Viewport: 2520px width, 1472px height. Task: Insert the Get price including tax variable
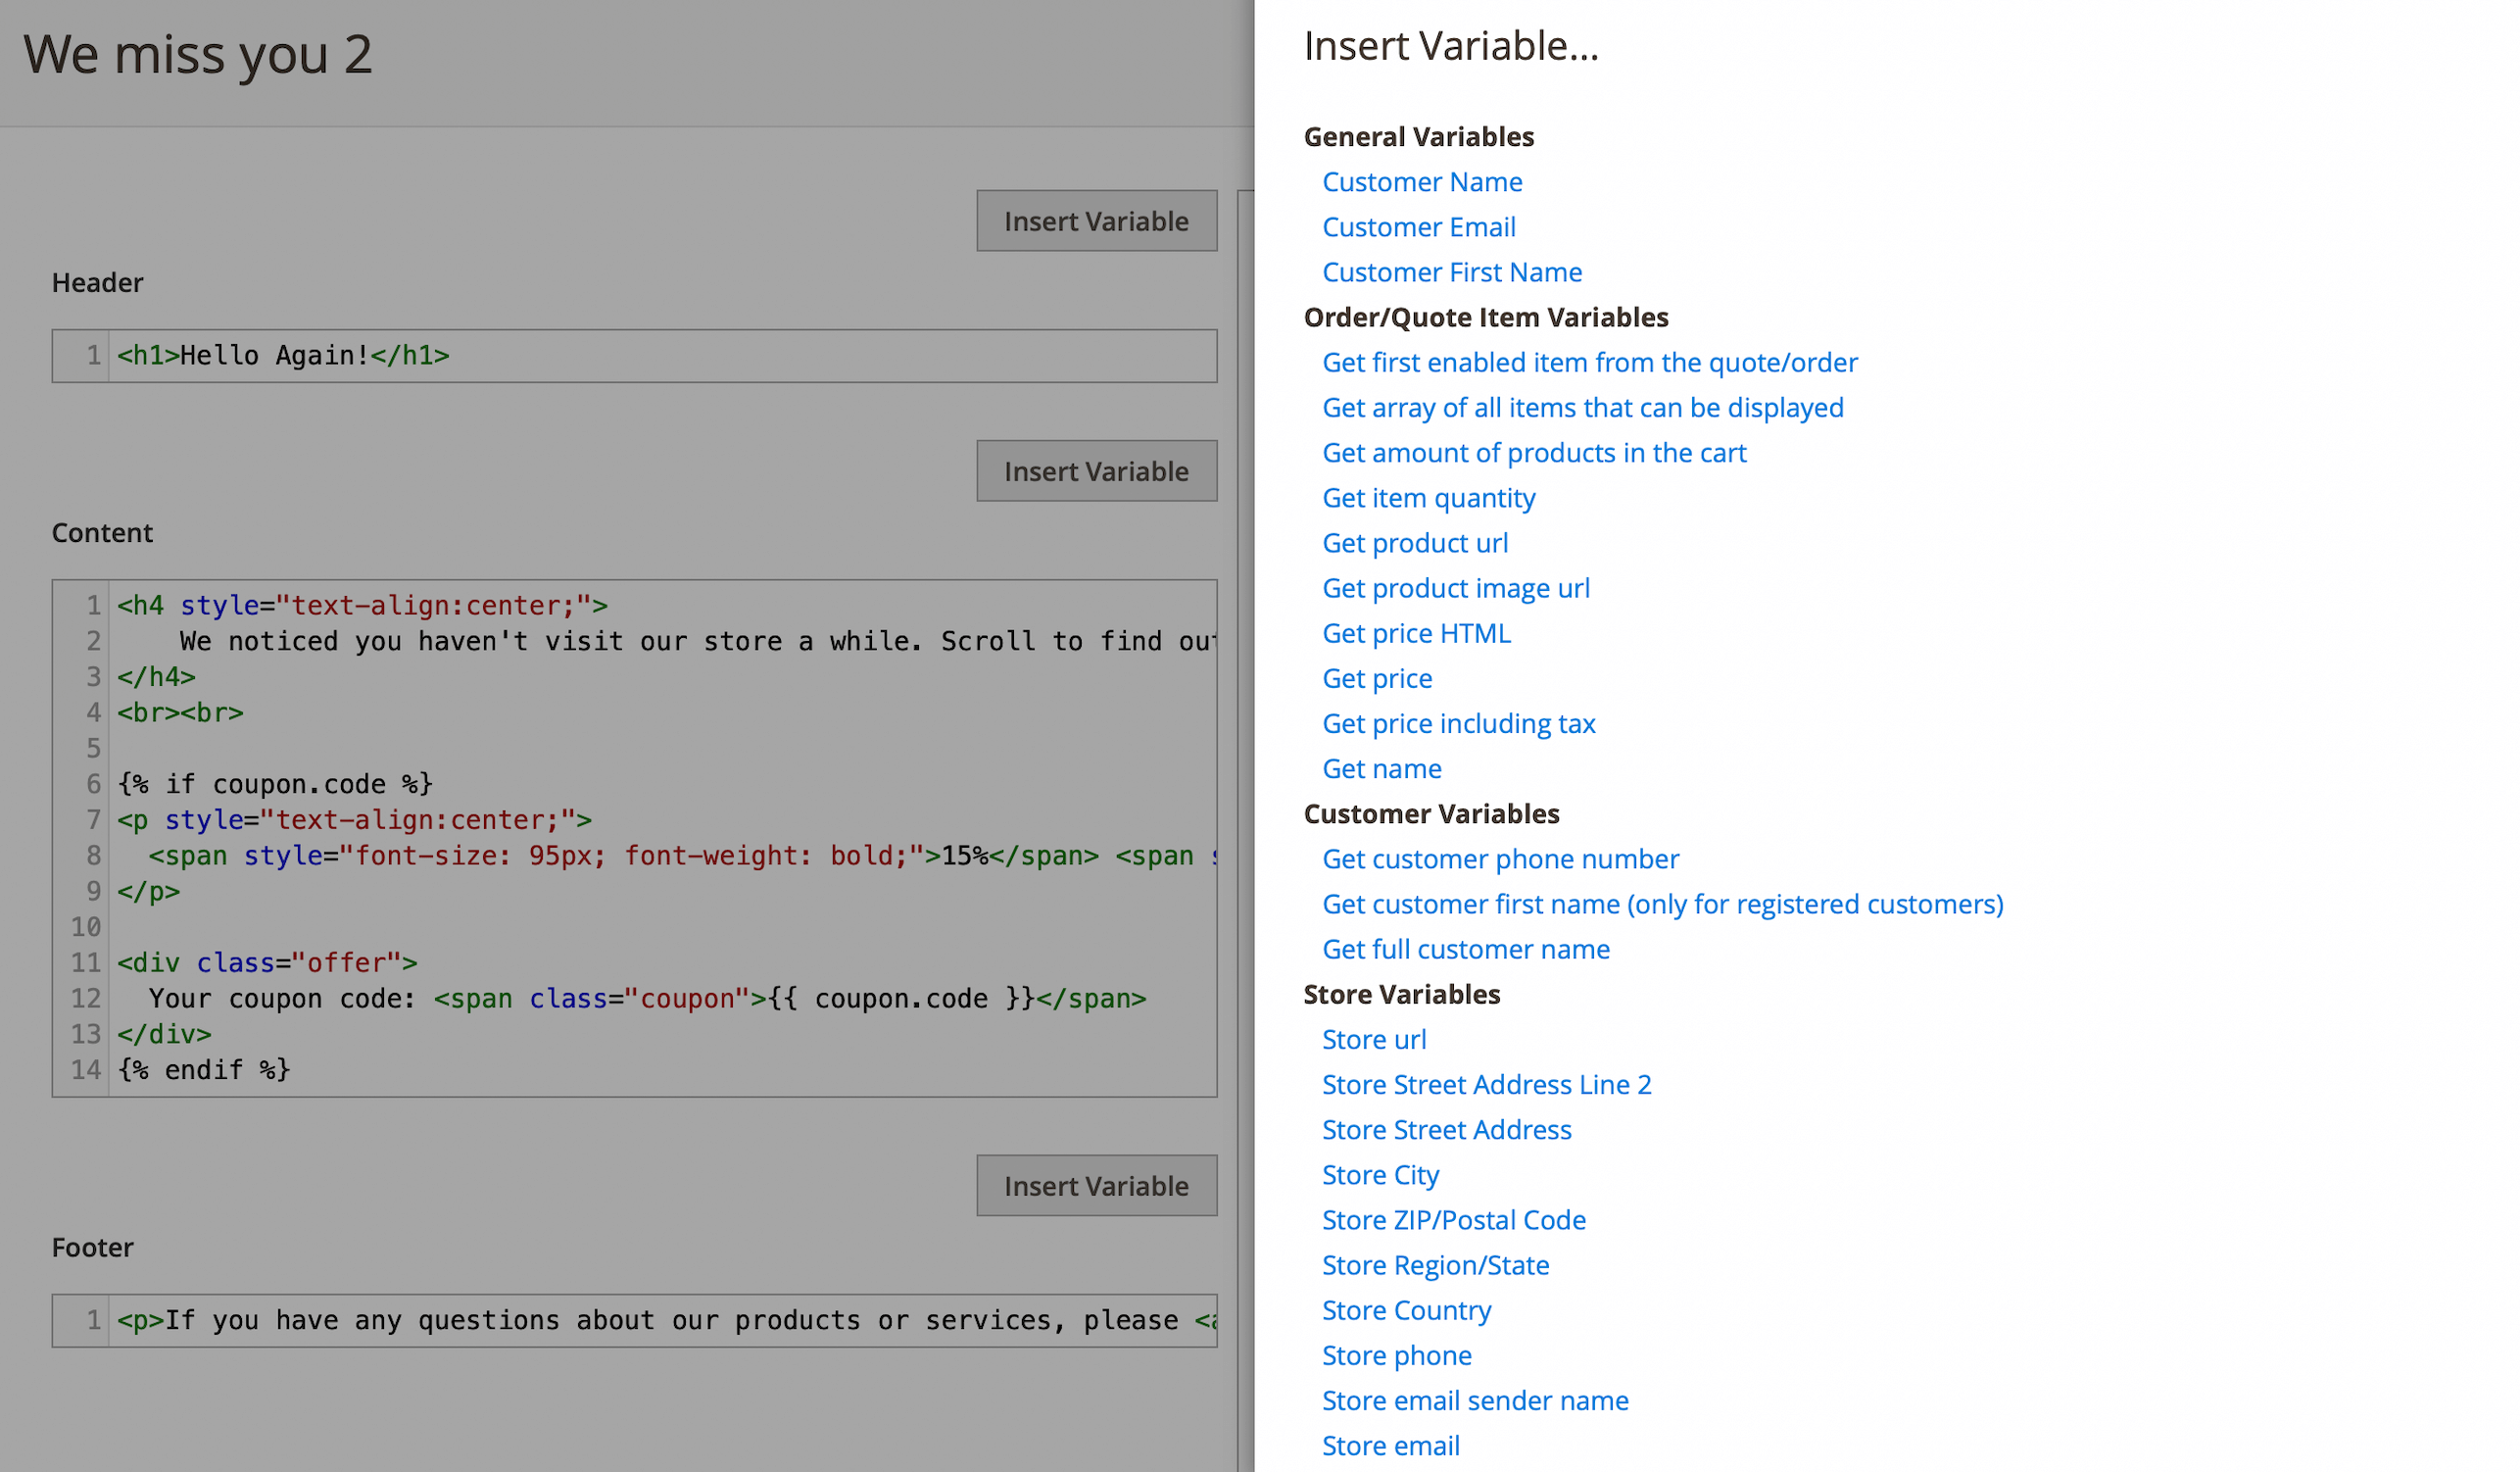pos(1459,723)
